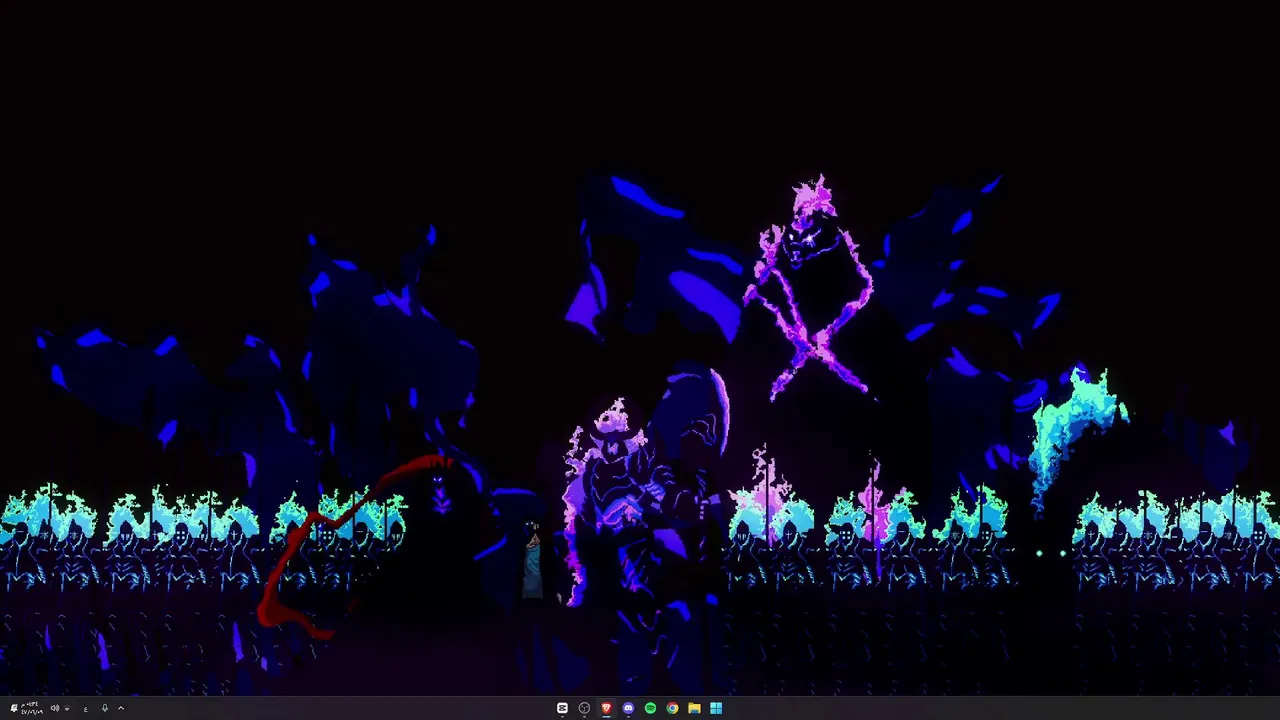Viewport: 1280px width, 720px height.
Task: Open the clock and date panel
Action: 32,708
